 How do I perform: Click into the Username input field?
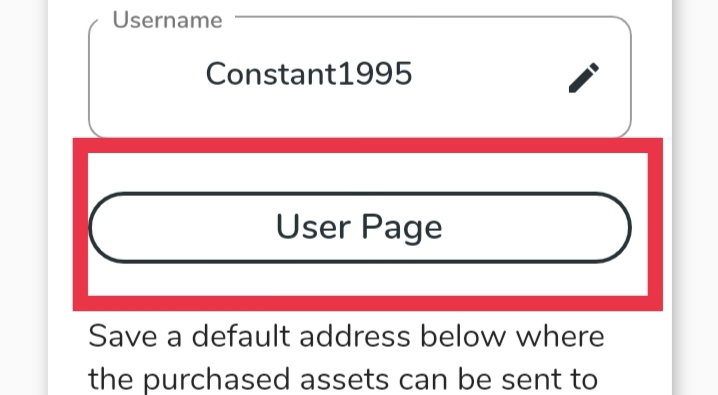[360, 77]
